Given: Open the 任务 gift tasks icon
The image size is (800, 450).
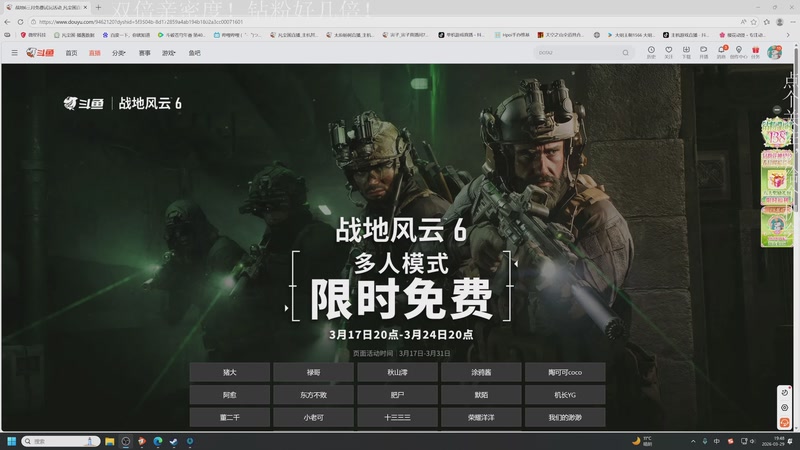Looking at the screenshot, I should pyautogui.click(x=756, y=52).
